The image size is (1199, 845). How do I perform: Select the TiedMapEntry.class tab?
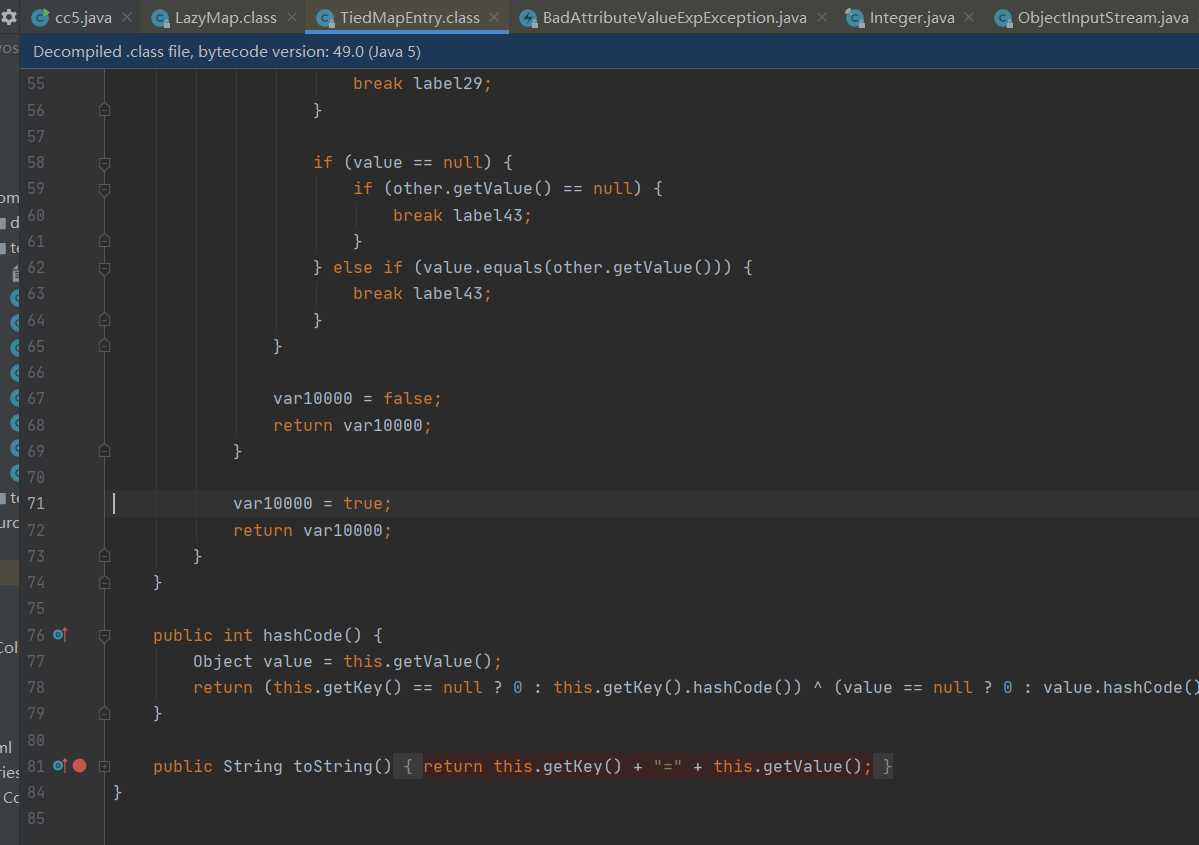click(x=409, y=18)
